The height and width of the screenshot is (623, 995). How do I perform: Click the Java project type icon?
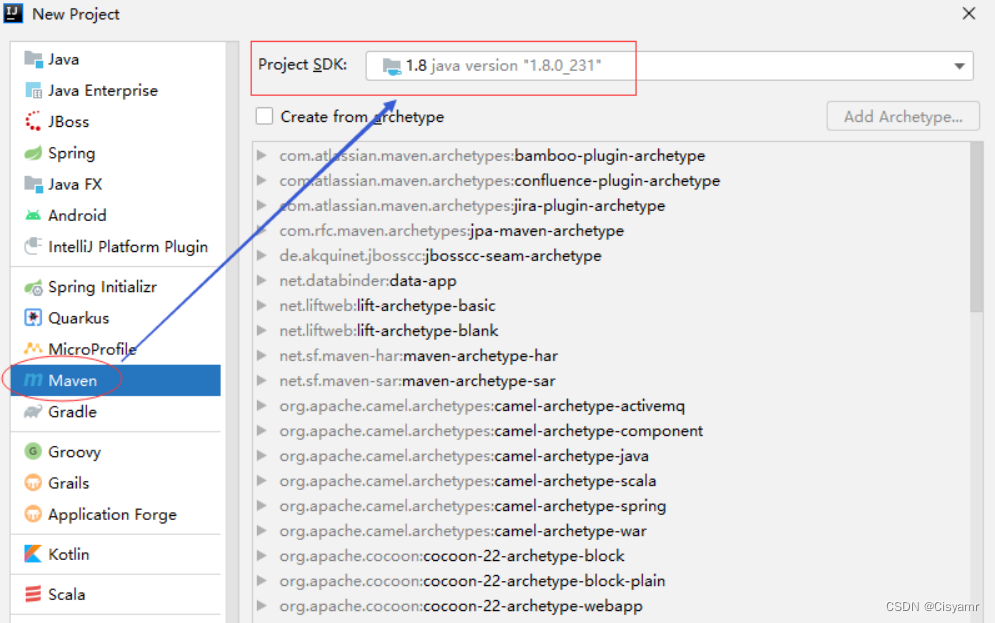tap(33, 60)
